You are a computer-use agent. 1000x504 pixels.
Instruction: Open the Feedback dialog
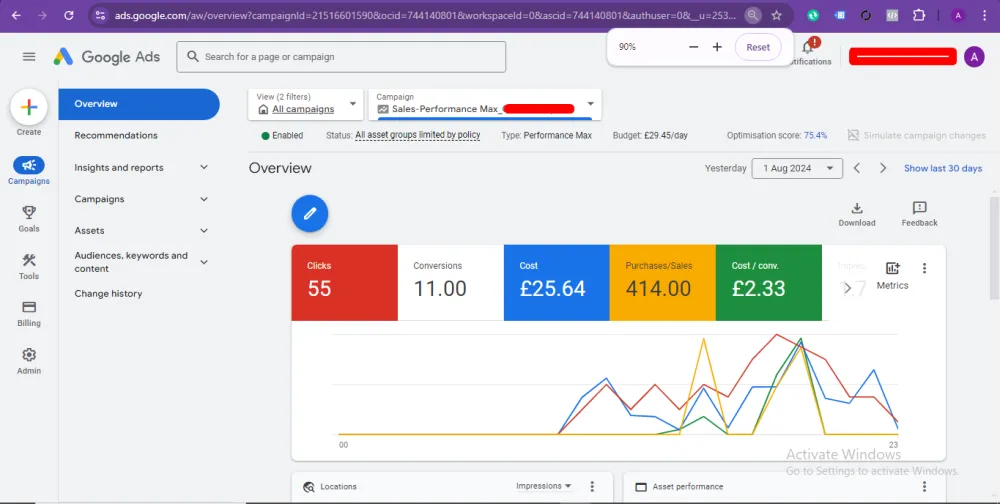(x=919, y=214)
